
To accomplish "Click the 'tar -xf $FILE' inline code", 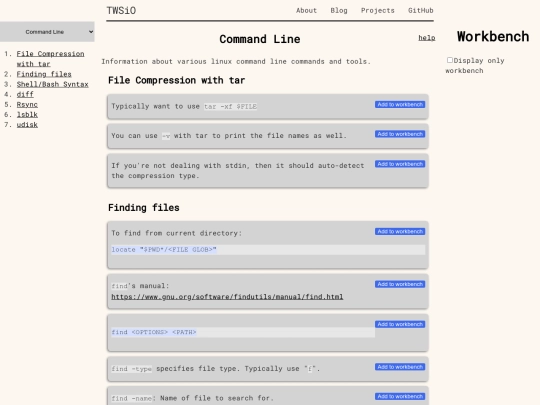I will (230, 106).
